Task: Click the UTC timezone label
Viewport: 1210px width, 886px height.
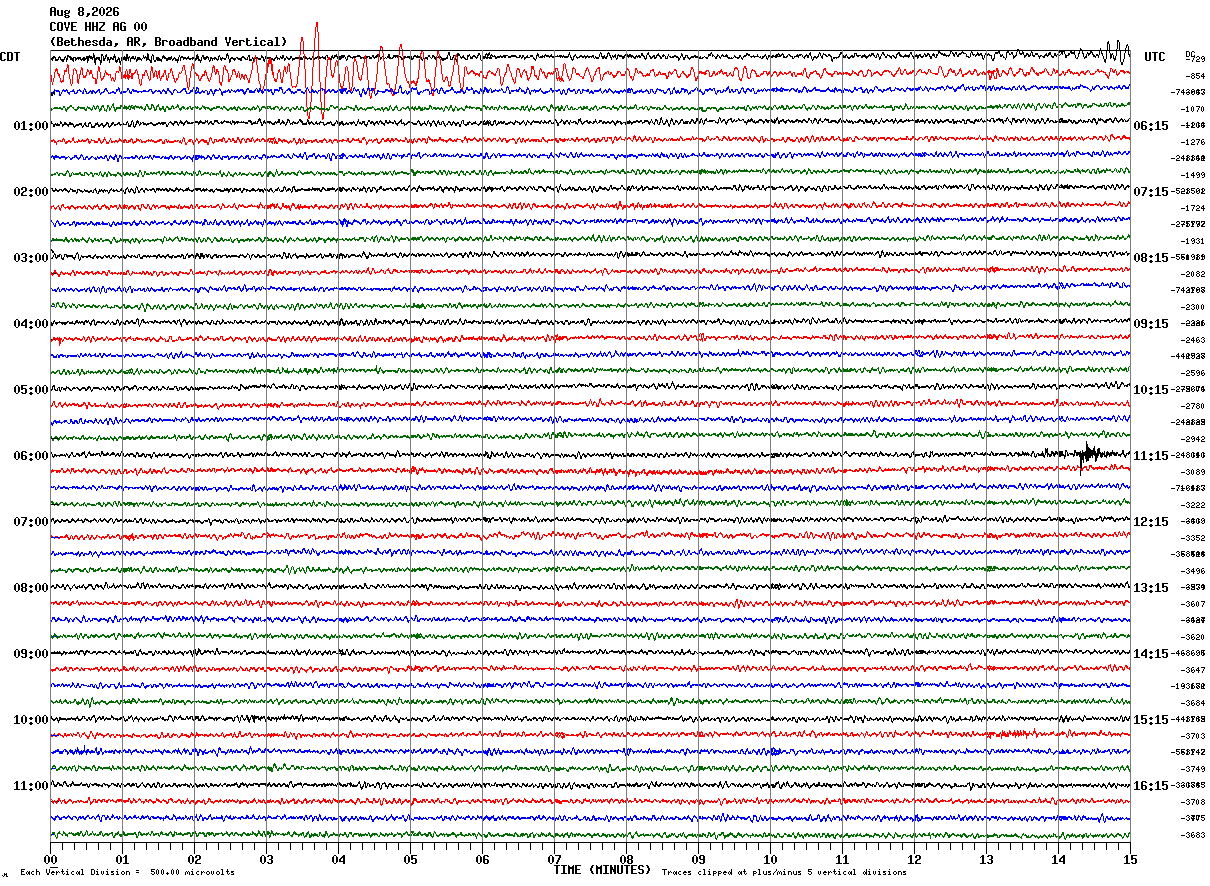Action: click(1155, 57)
